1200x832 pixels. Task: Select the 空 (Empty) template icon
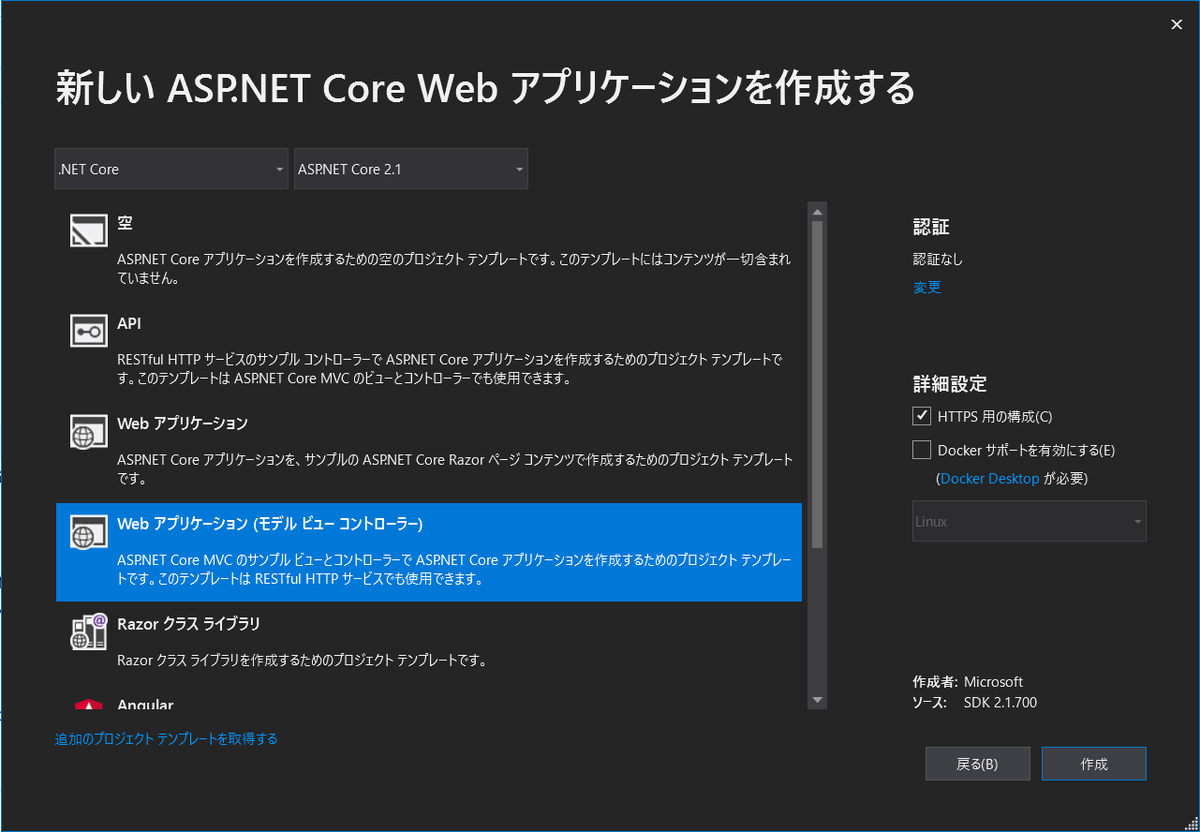pyautogui.click(x=88, y=231)
